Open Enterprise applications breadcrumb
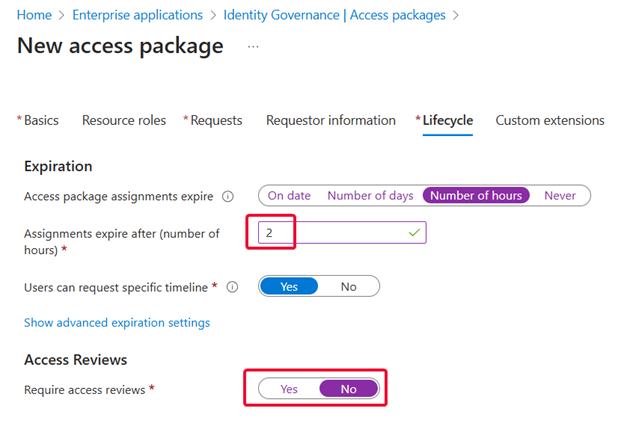Screen dimensions: 624x444 [x=137, y=15]
